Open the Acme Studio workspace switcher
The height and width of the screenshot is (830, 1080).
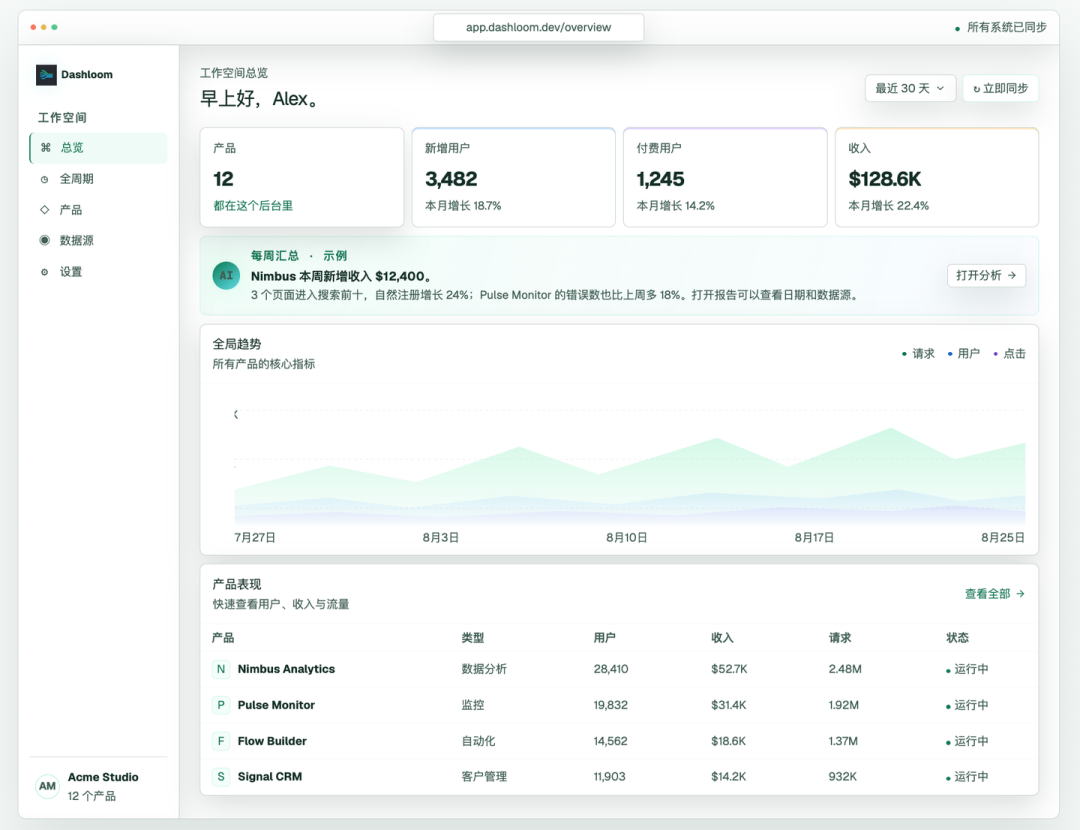click(x=98, y=786)
